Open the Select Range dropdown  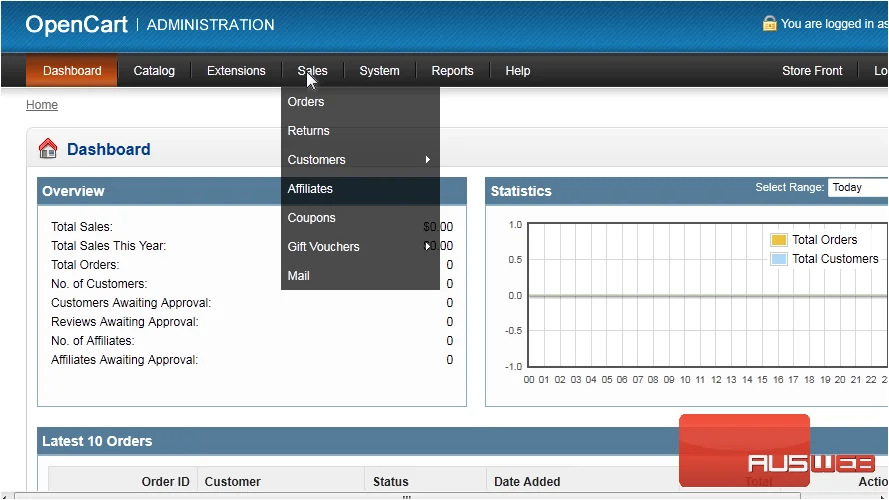click(858, 188)
